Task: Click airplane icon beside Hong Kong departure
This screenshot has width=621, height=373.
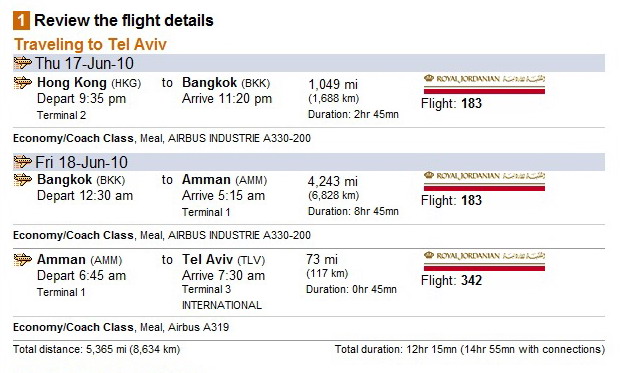Action: [x=23, y=82]
